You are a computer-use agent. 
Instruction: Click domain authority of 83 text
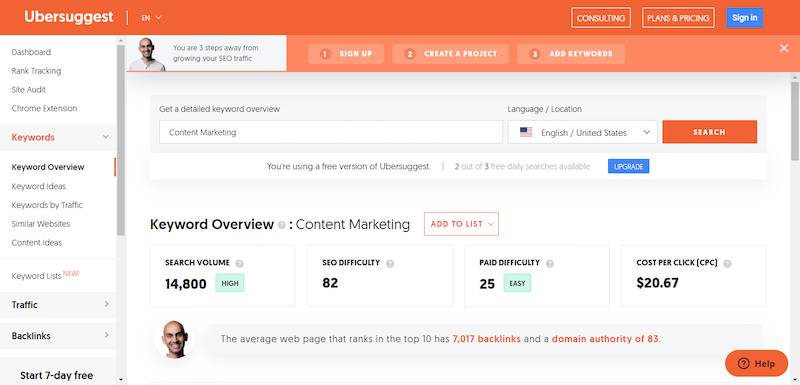(x=605, y=339)
